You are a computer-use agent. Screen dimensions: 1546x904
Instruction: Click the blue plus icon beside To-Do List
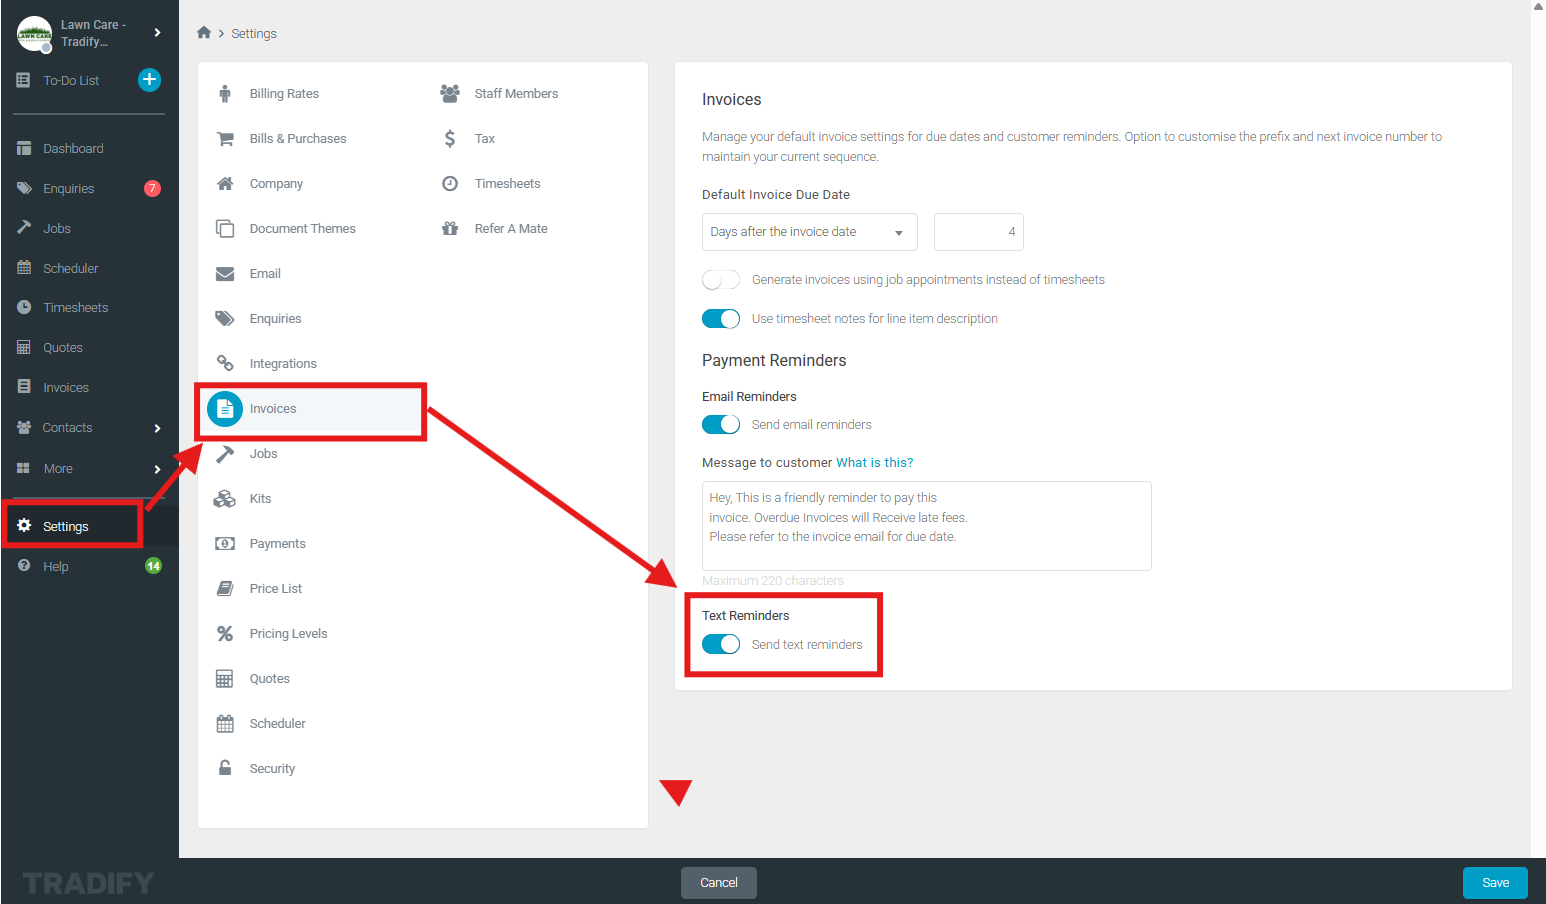(x=149, y=80)
